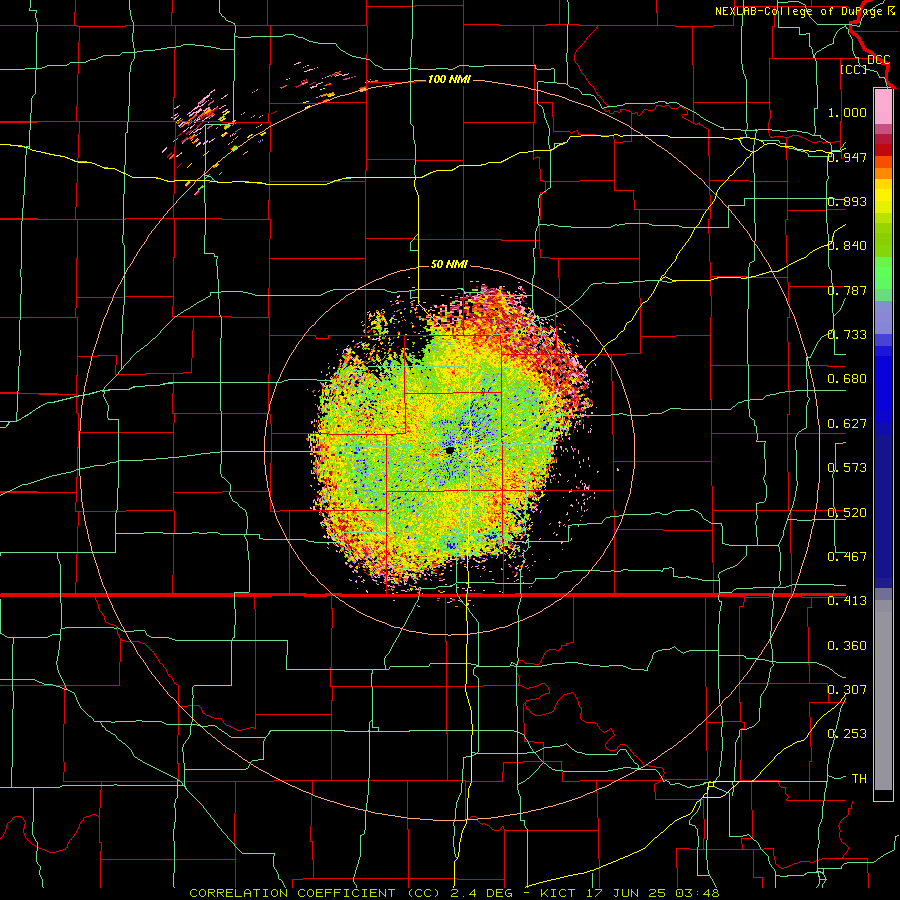Click the bright green segment of color bar
This screenshot has width=900, height=900.
pyautogui.click(x=883, y=273)
